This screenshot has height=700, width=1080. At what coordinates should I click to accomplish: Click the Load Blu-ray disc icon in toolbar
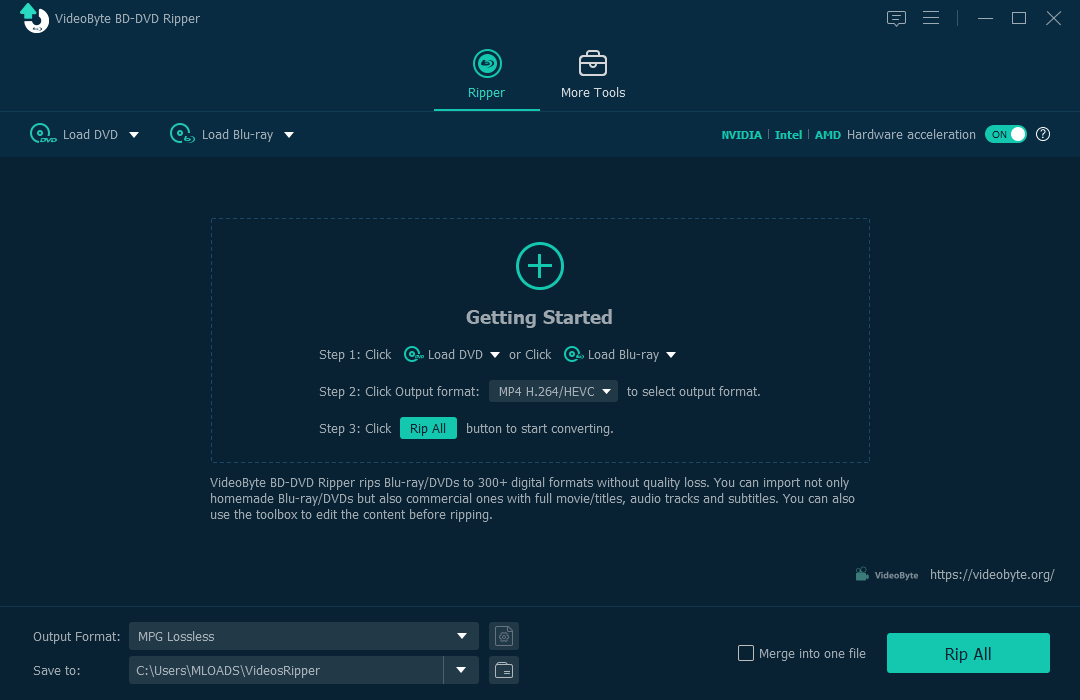182,134
